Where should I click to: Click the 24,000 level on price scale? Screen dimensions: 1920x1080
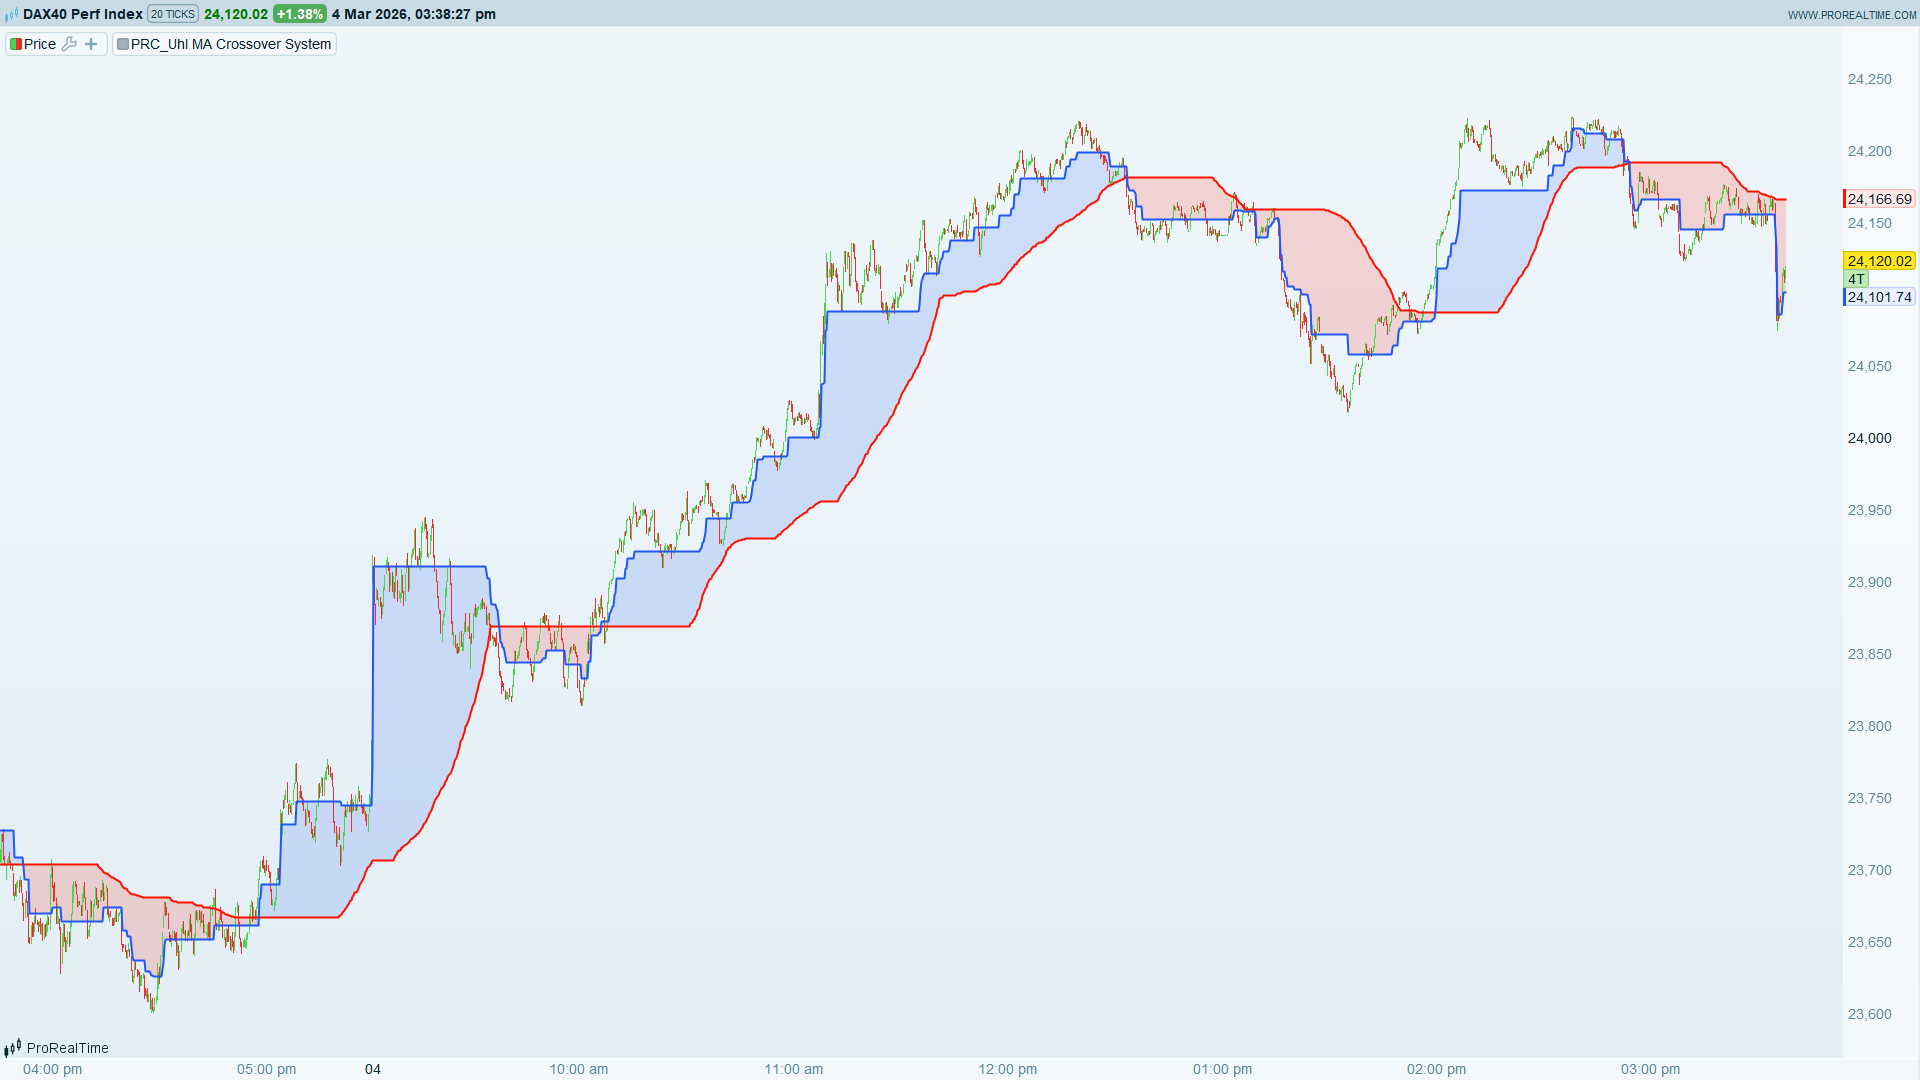[x=1869, y=438]
